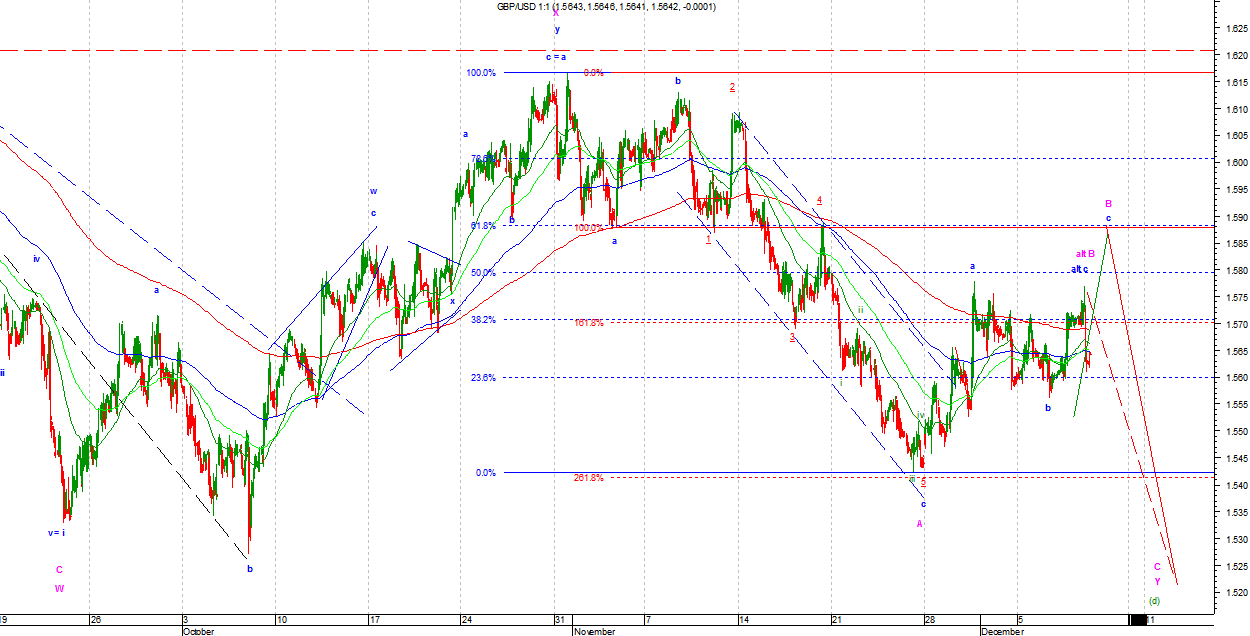
Task: Click the red underlined wave 2 label
Action: (x=732, y=87)
